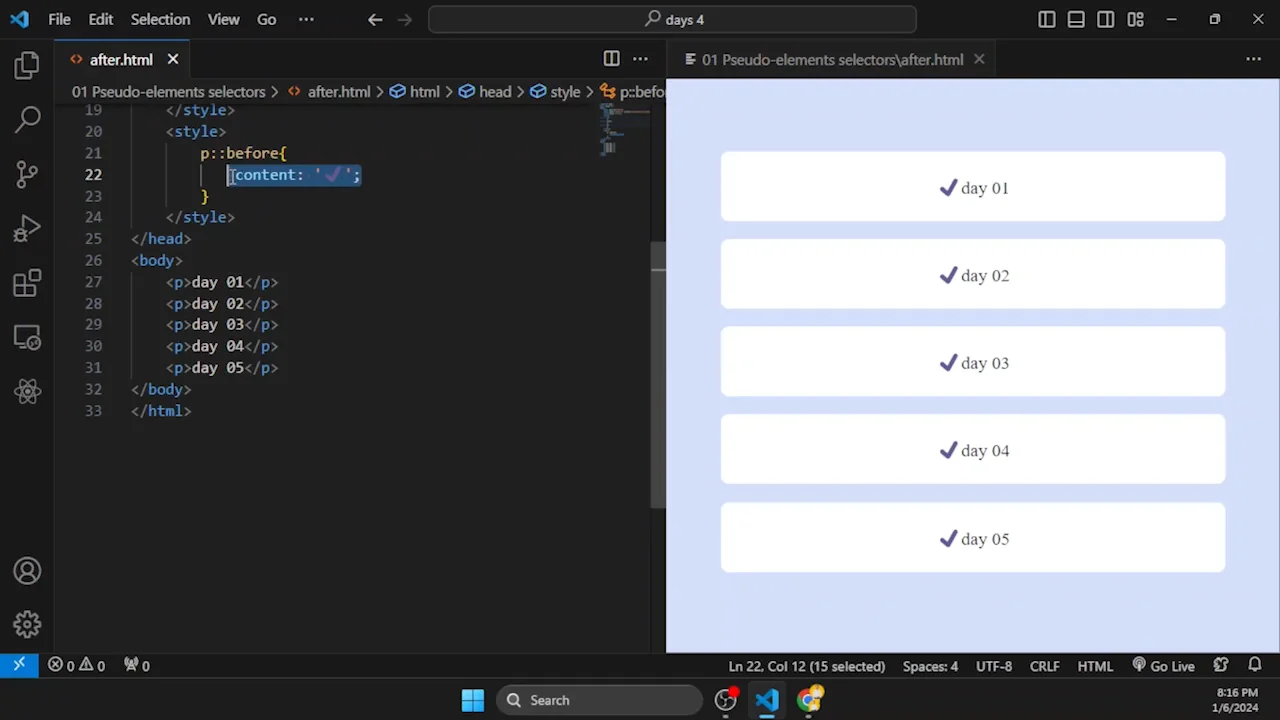
Task: Open the Customize Layout control
Action: [x=1135, y=19]
